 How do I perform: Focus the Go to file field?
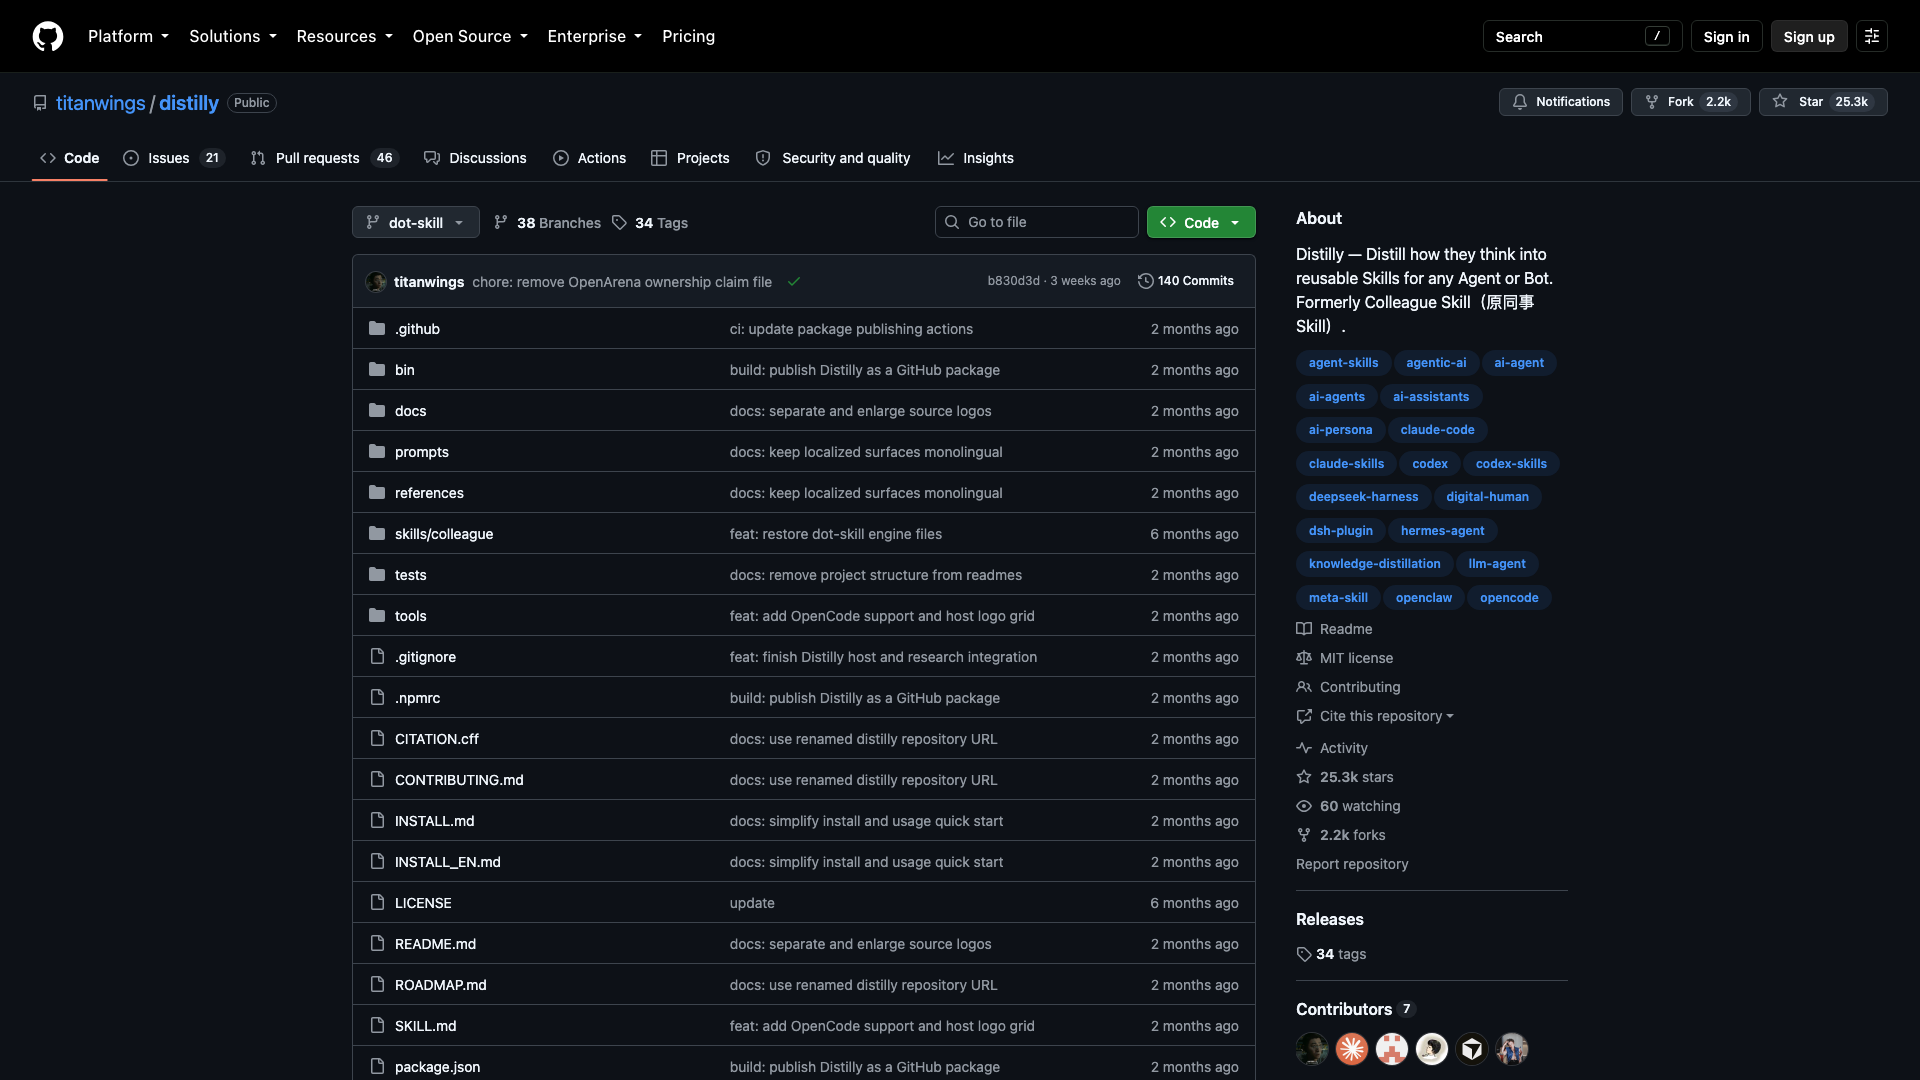pos(1037,222)
